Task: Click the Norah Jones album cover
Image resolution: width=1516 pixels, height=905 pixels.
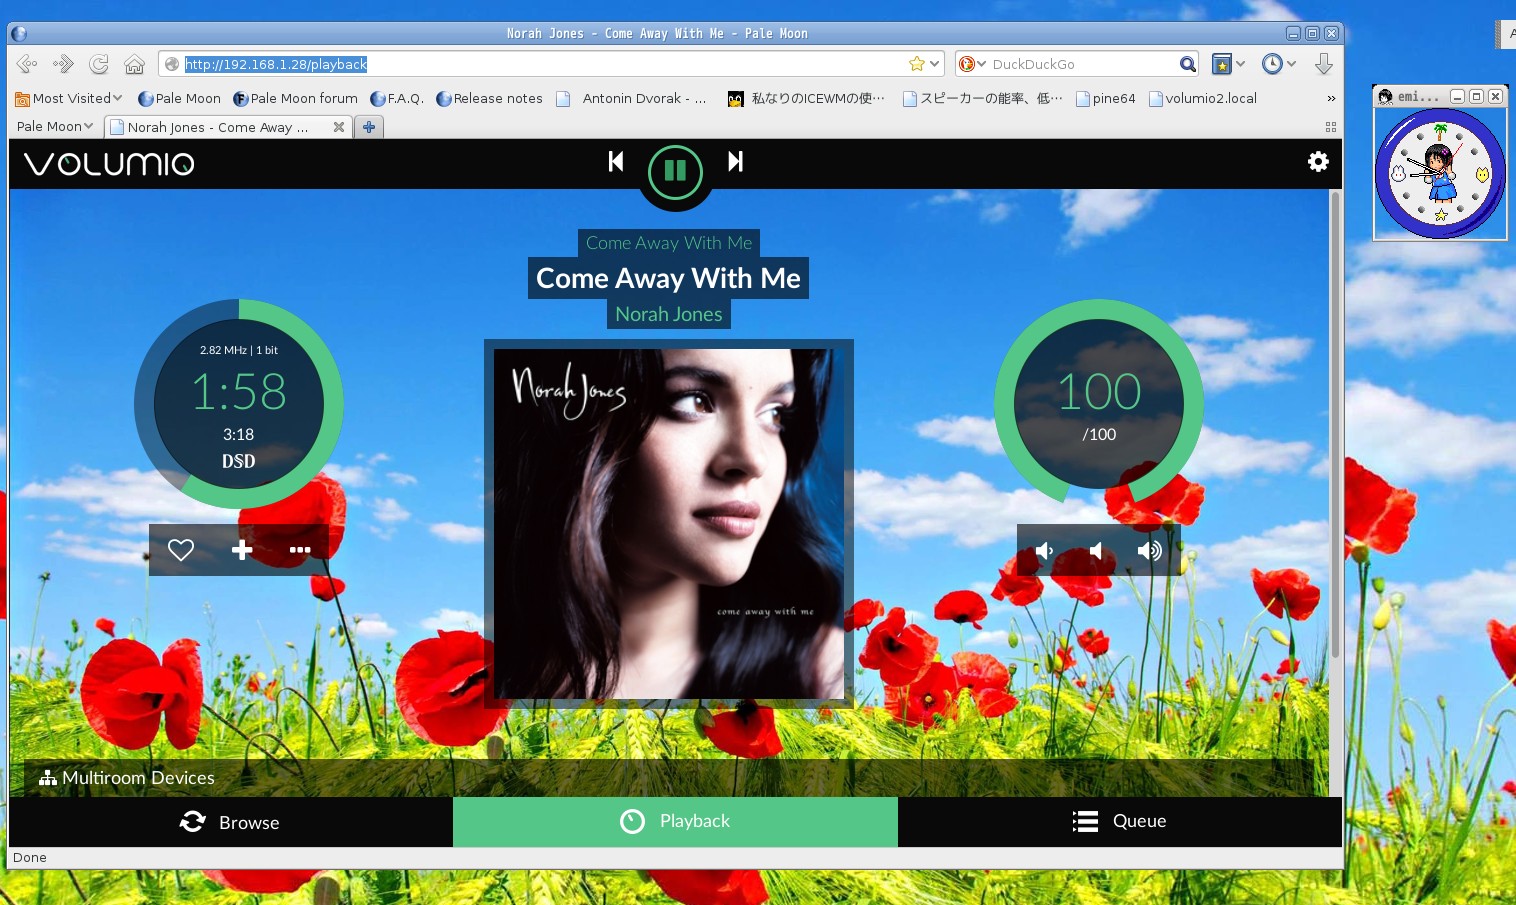Action: 668,523
